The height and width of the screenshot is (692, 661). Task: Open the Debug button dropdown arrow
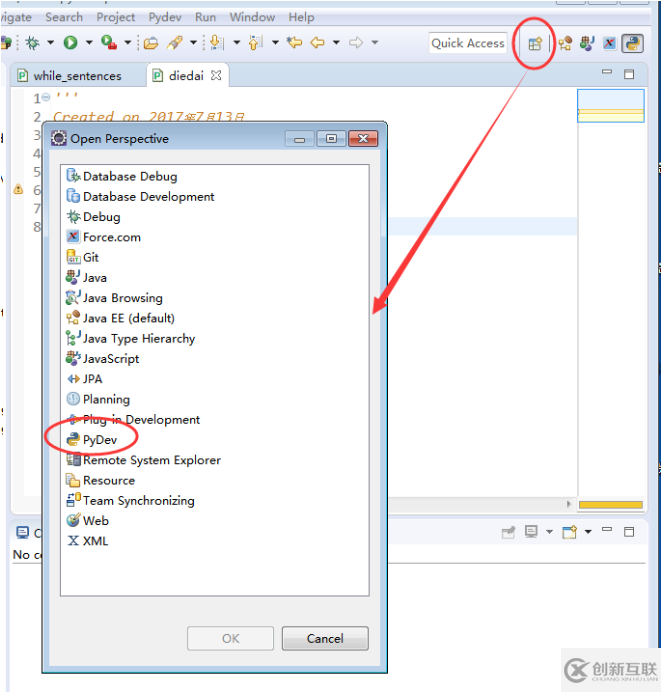[50, 43]
